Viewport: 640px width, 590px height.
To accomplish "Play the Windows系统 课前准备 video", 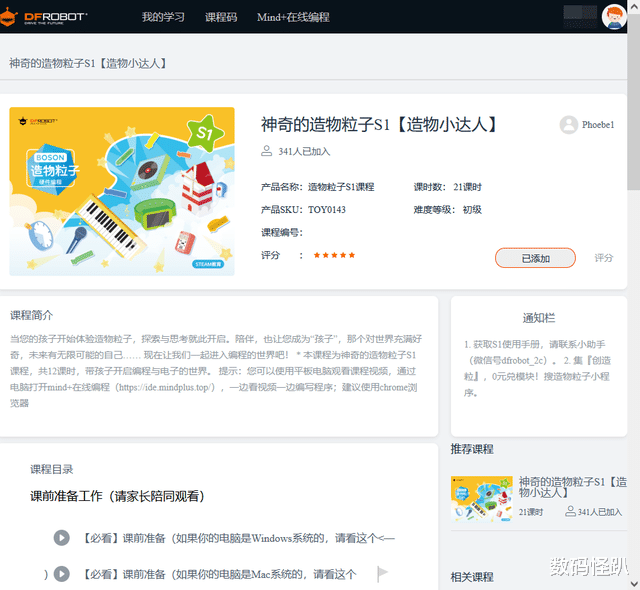I will pos(62,538).
